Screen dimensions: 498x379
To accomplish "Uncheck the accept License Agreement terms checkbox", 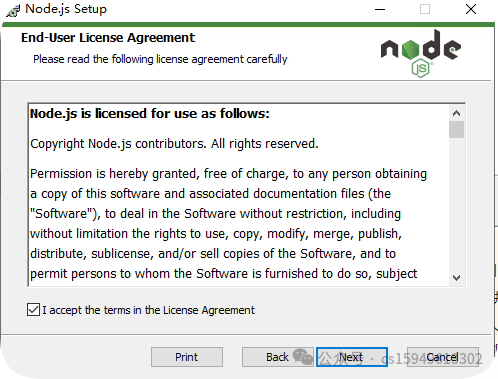I will (33, 310).
